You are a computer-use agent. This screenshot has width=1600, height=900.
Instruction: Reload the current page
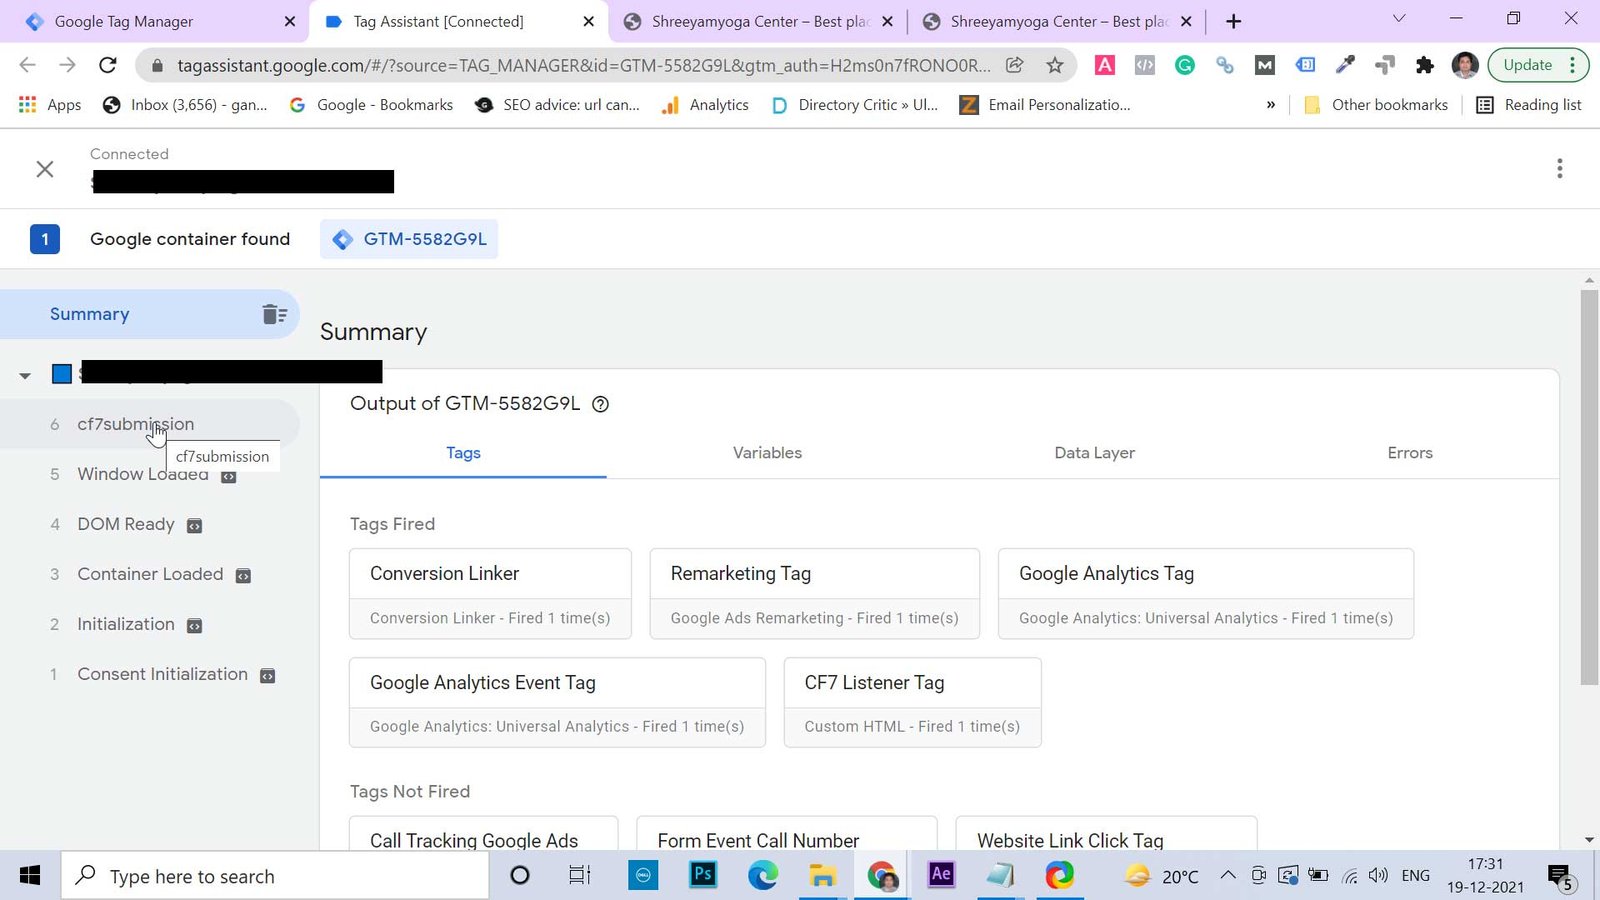point(107,65)
